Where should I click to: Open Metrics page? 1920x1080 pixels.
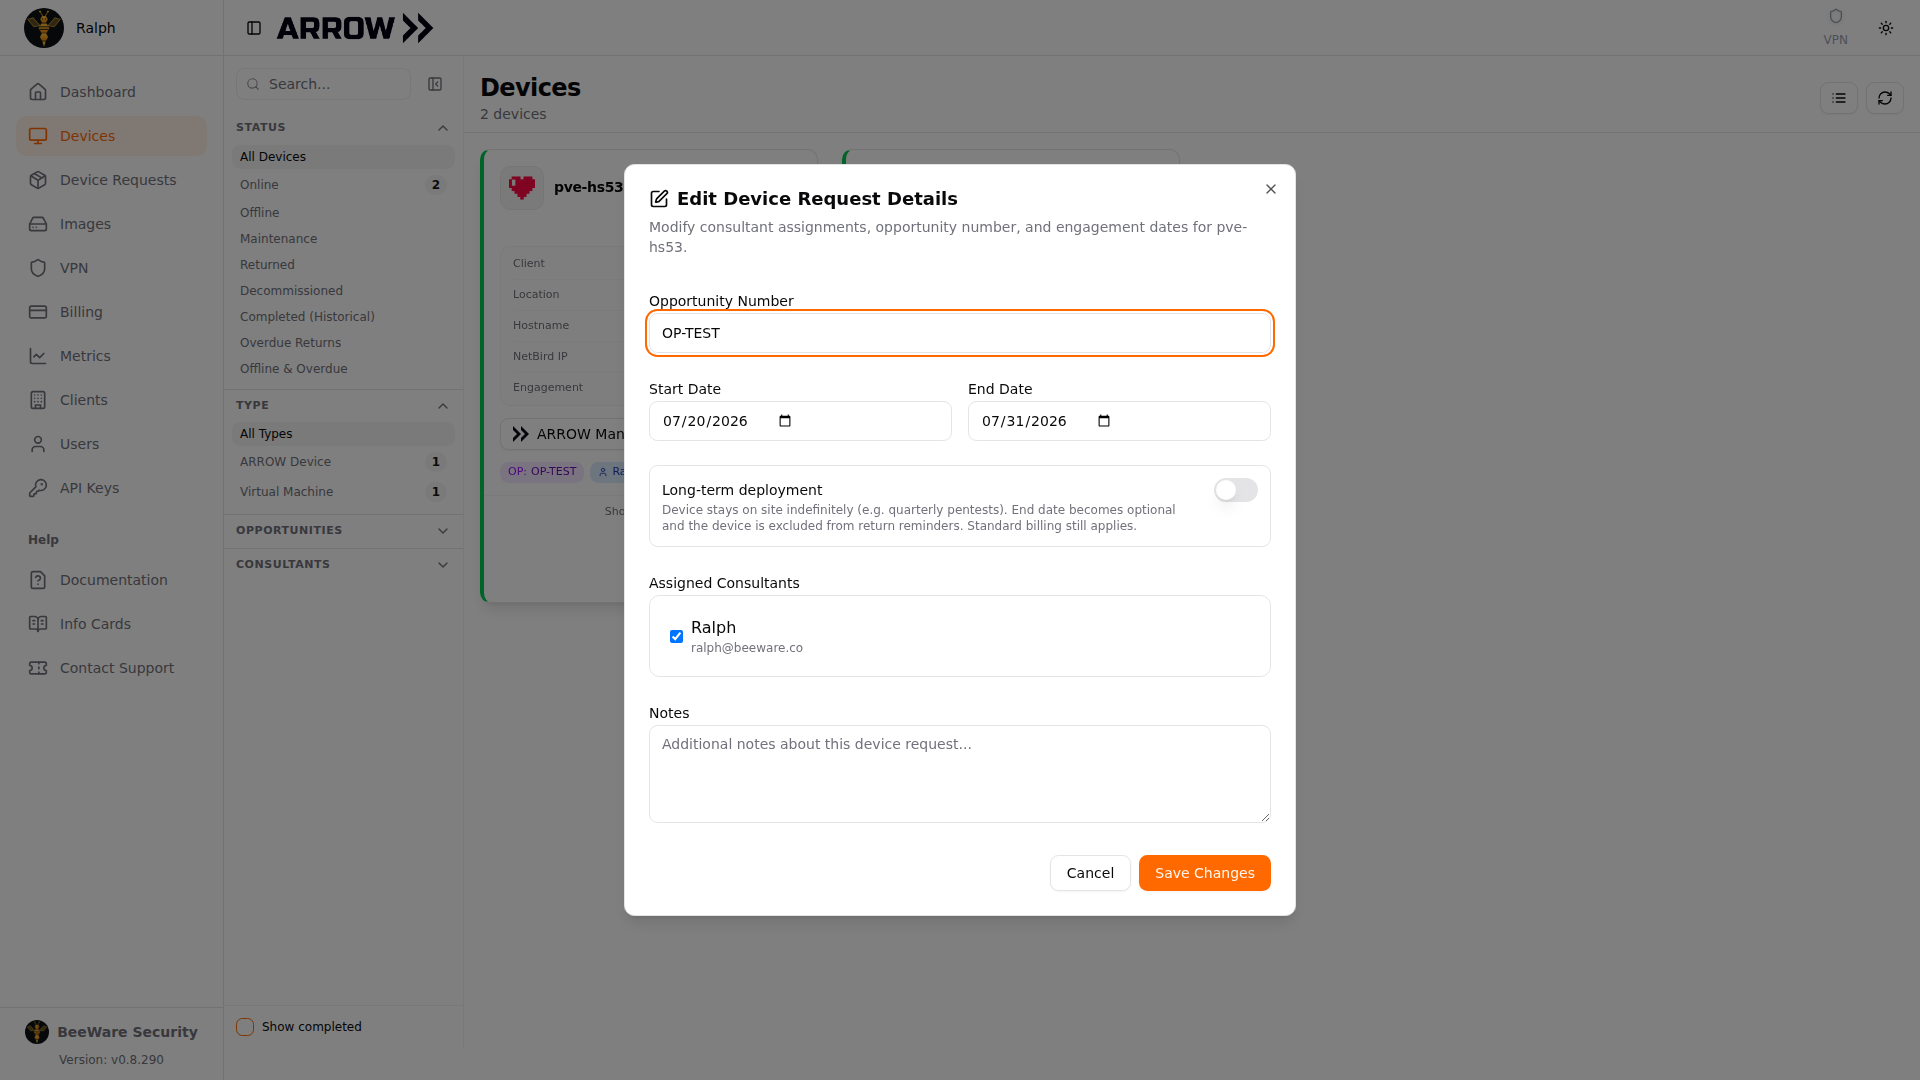click(x=111, y=356)
